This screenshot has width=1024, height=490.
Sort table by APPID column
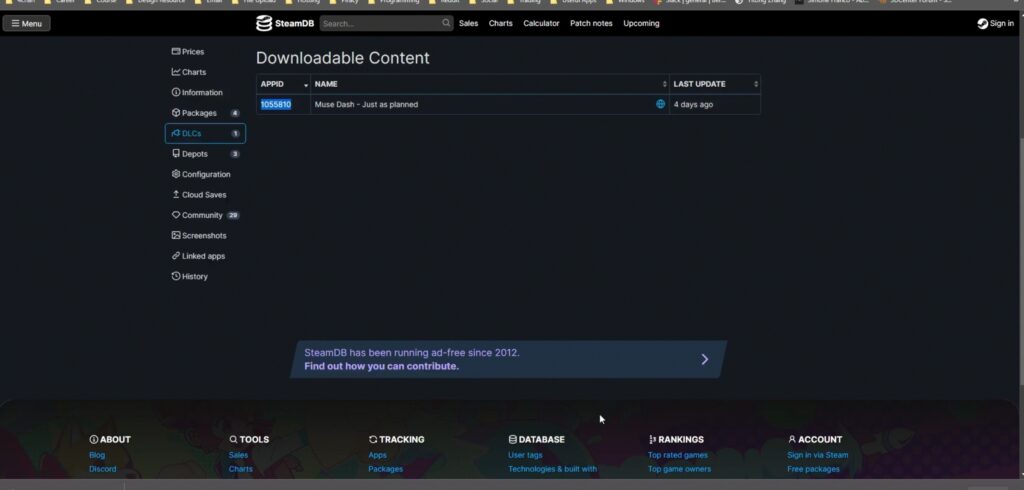pyautogui.click(x=283, y=84)
